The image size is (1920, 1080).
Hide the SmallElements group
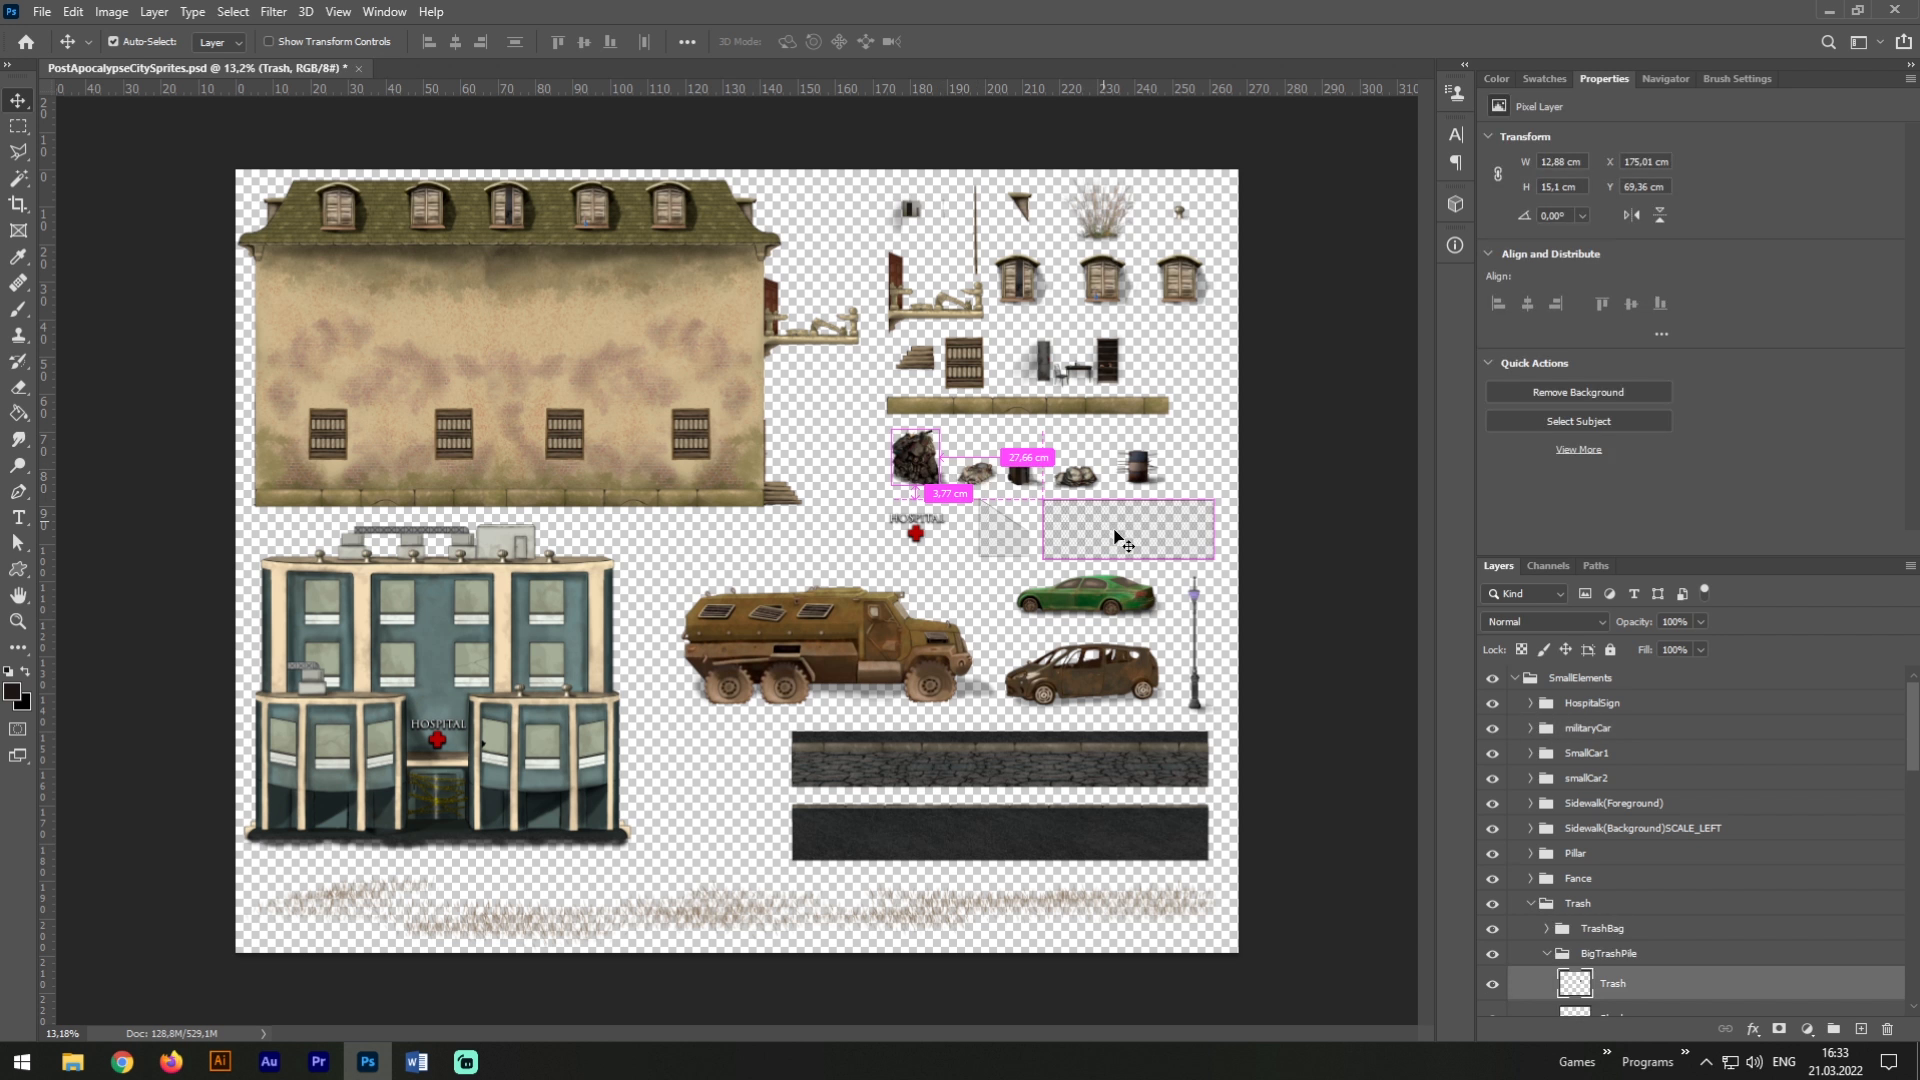[1492, 678]
